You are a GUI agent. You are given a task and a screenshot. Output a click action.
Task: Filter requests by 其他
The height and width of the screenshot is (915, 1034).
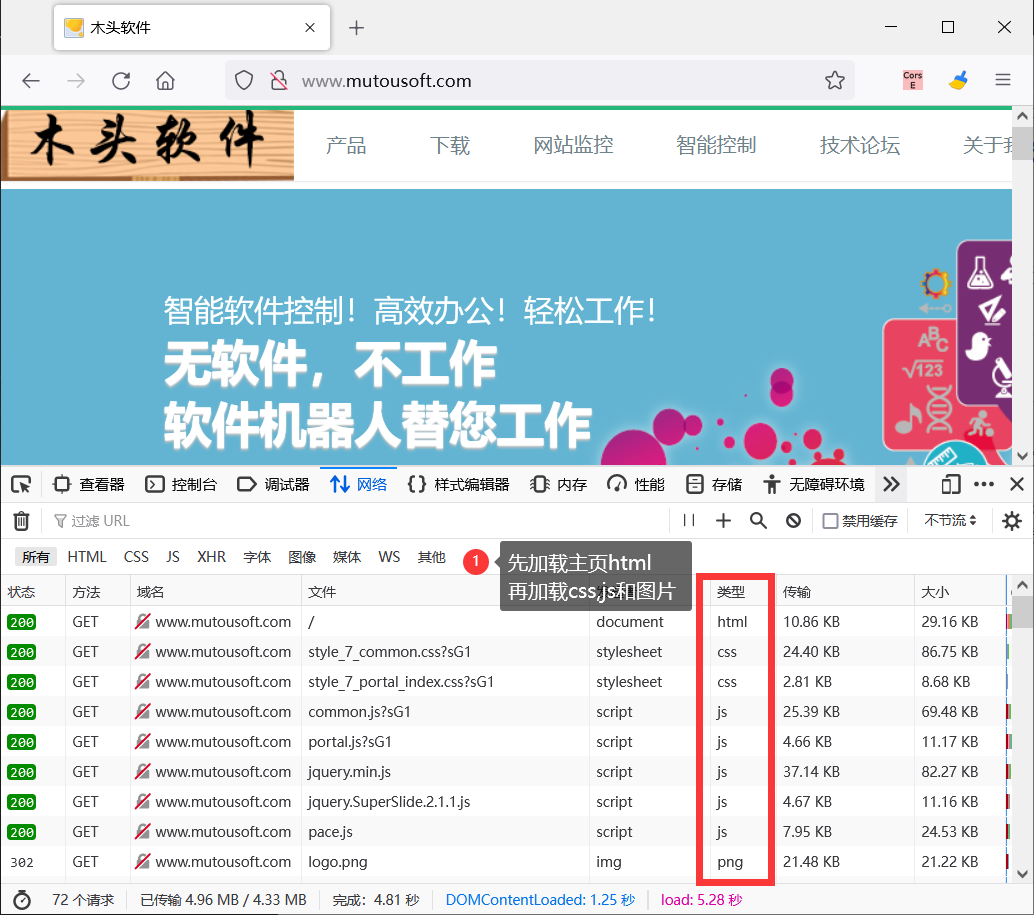431,557
